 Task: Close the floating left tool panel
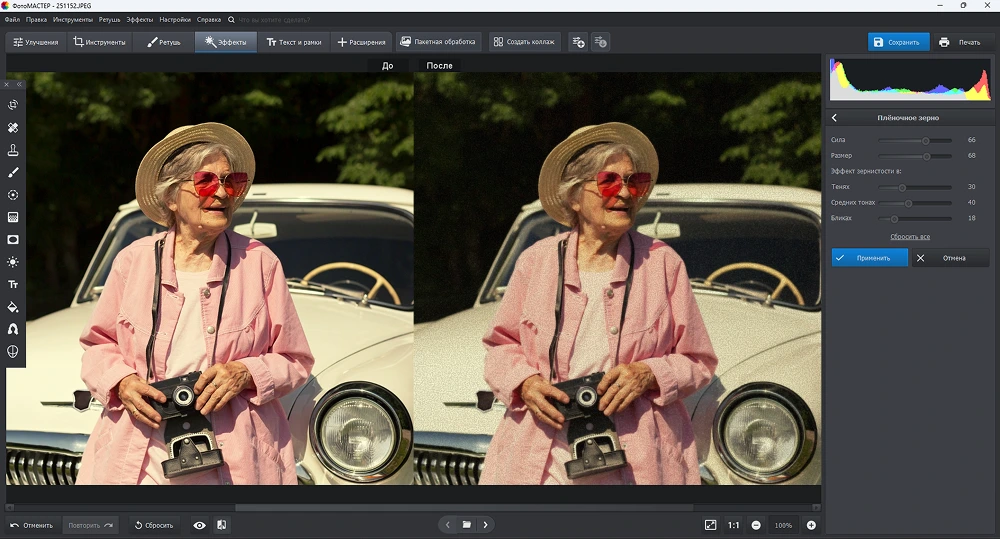tap(6, 84)
